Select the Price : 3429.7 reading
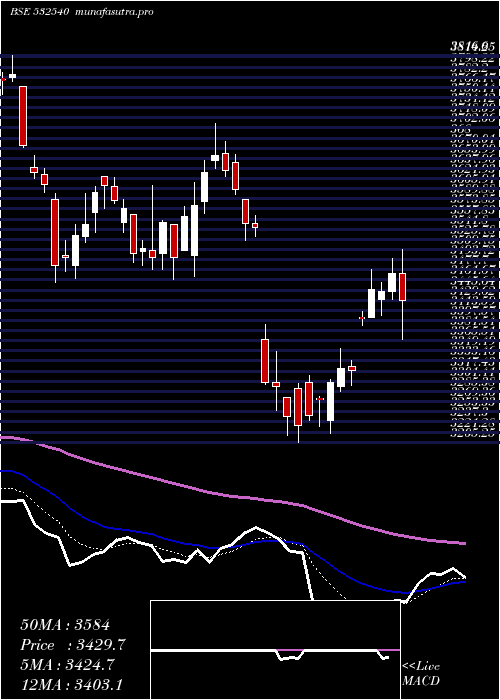 coord(73,645)
